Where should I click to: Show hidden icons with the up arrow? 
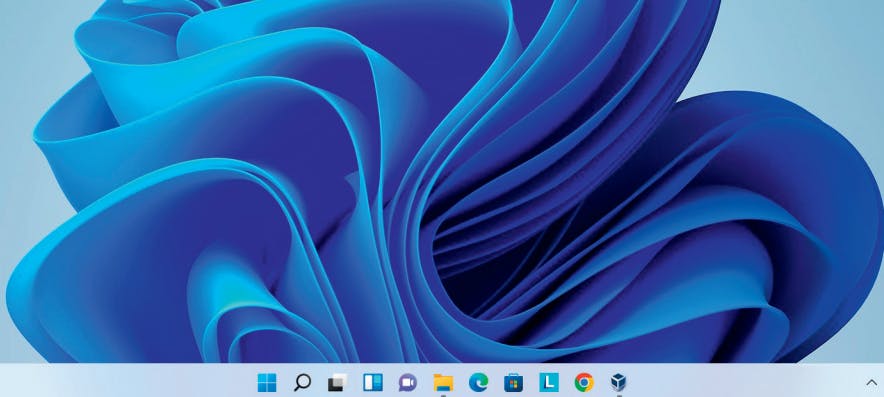871,382
